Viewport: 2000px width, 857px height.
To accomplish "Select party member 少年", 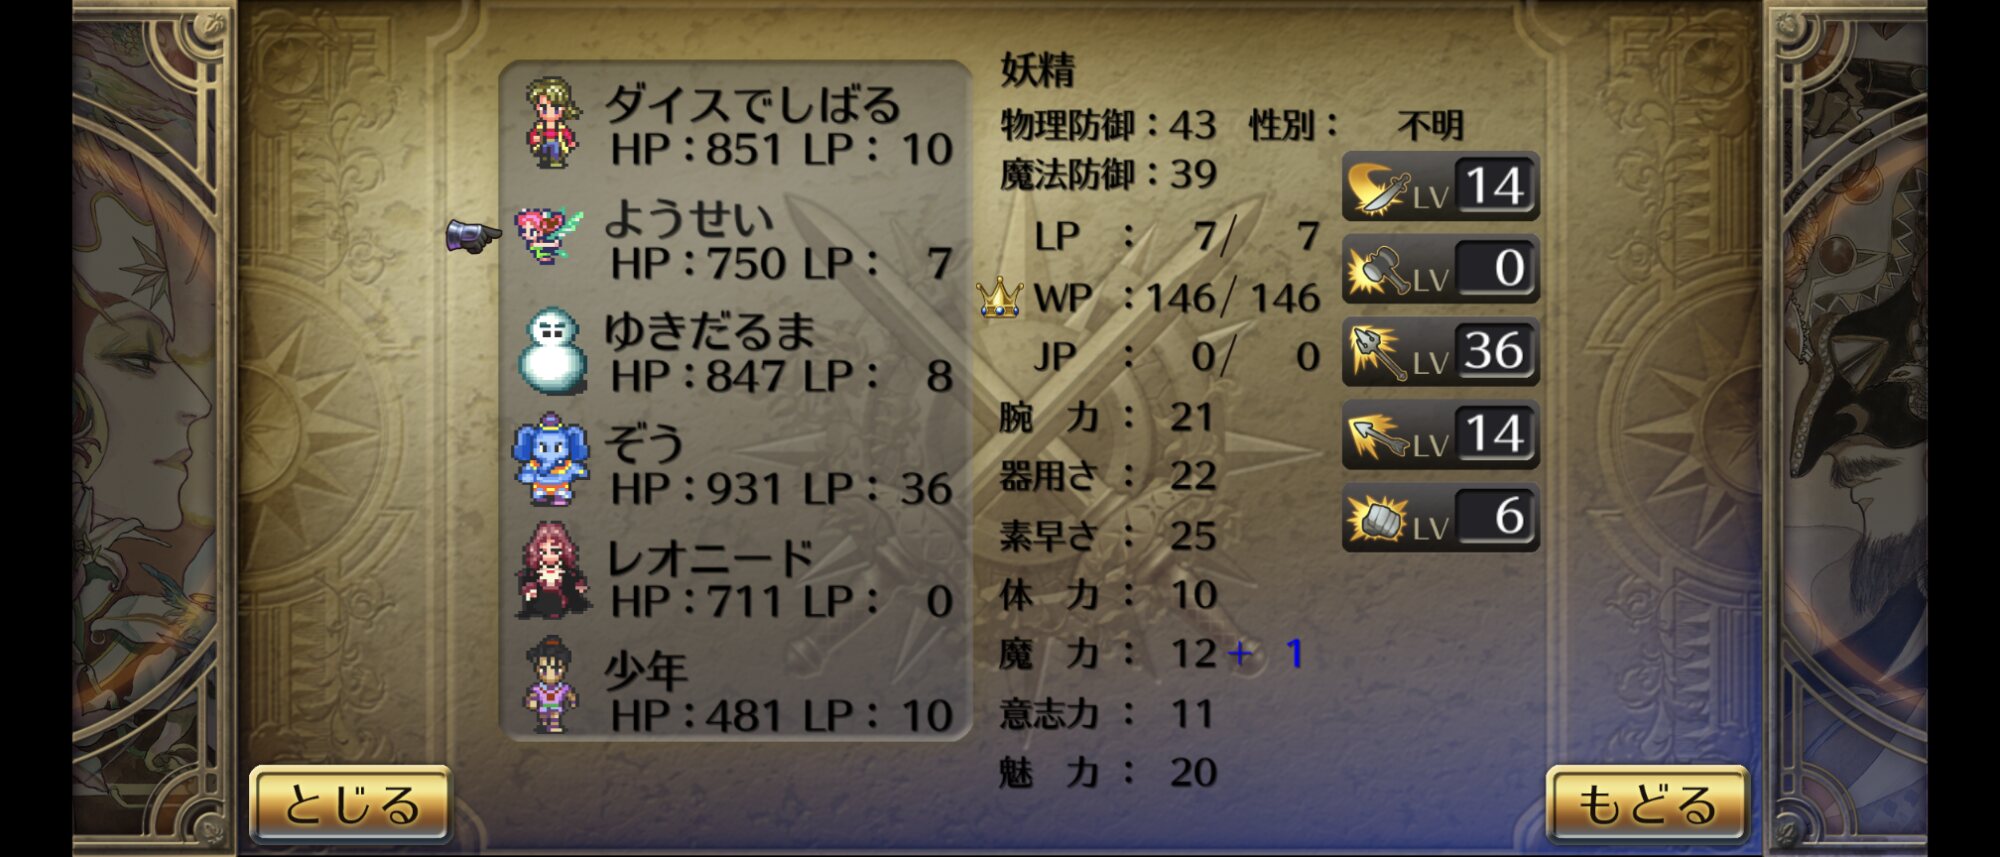I will [x=736, y=688].
